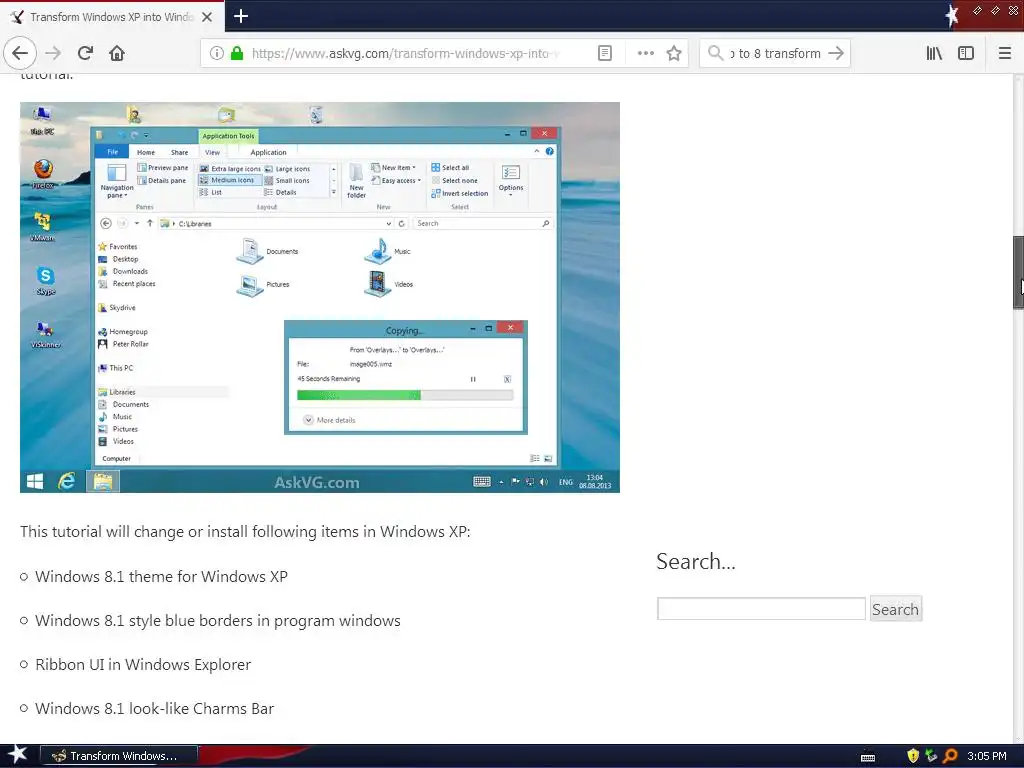Focus the askvg.com address bar
This screenshot has height=768, width=1024.
(405, 53)
